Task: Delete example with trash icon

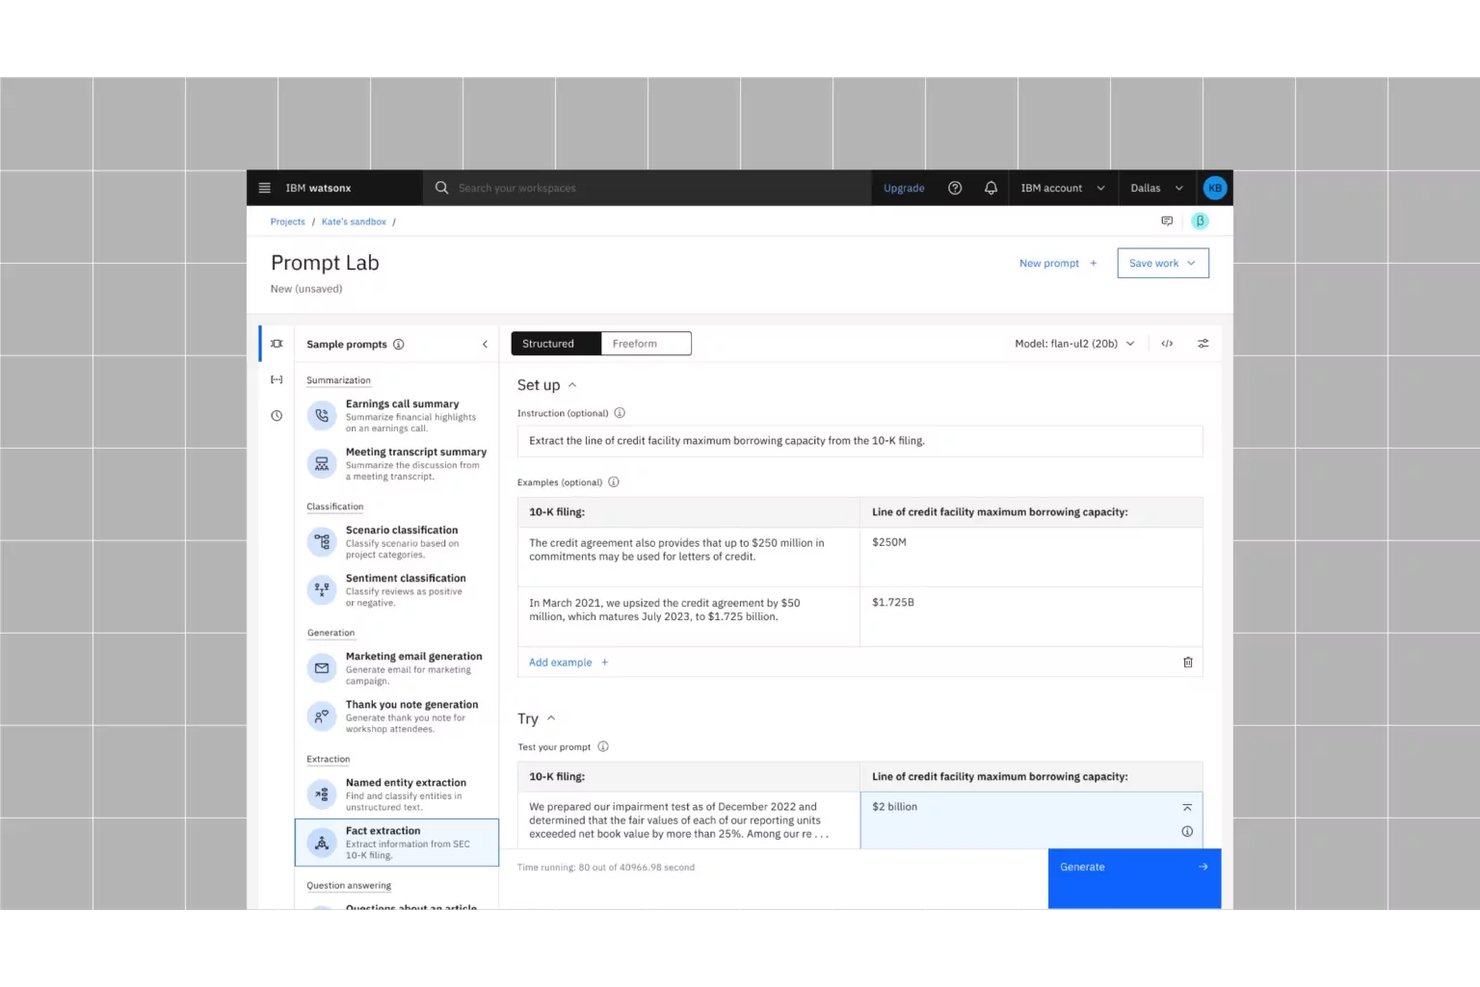Action: [1188, 662]
